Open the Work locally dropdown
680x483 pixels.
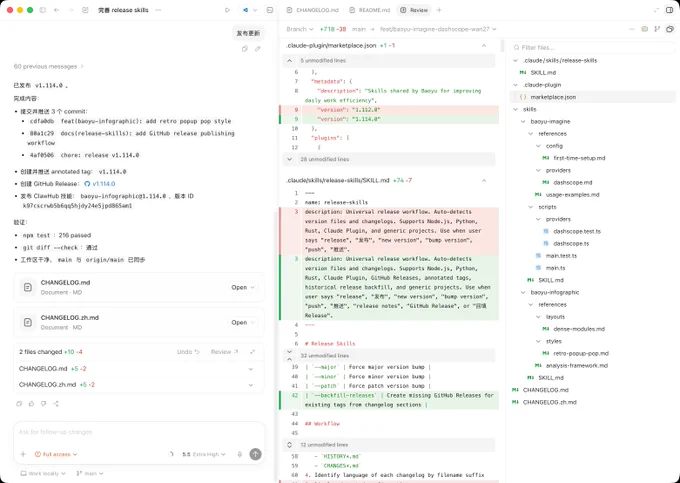click(43, 473)
